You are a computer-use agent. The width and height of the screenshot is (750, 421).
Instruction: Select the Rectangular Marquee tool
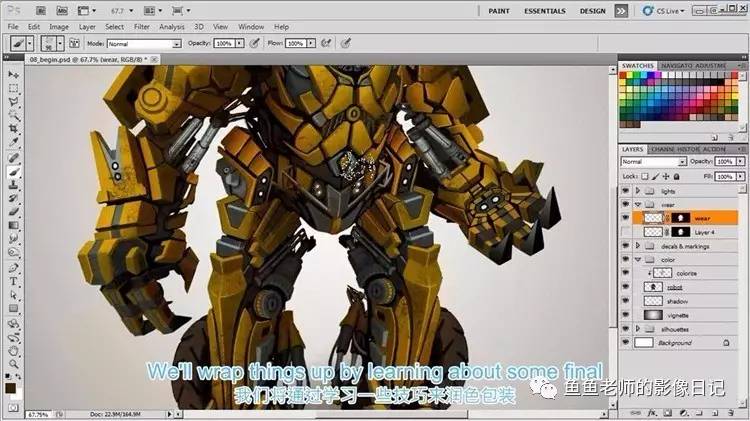tap(13, 89)
